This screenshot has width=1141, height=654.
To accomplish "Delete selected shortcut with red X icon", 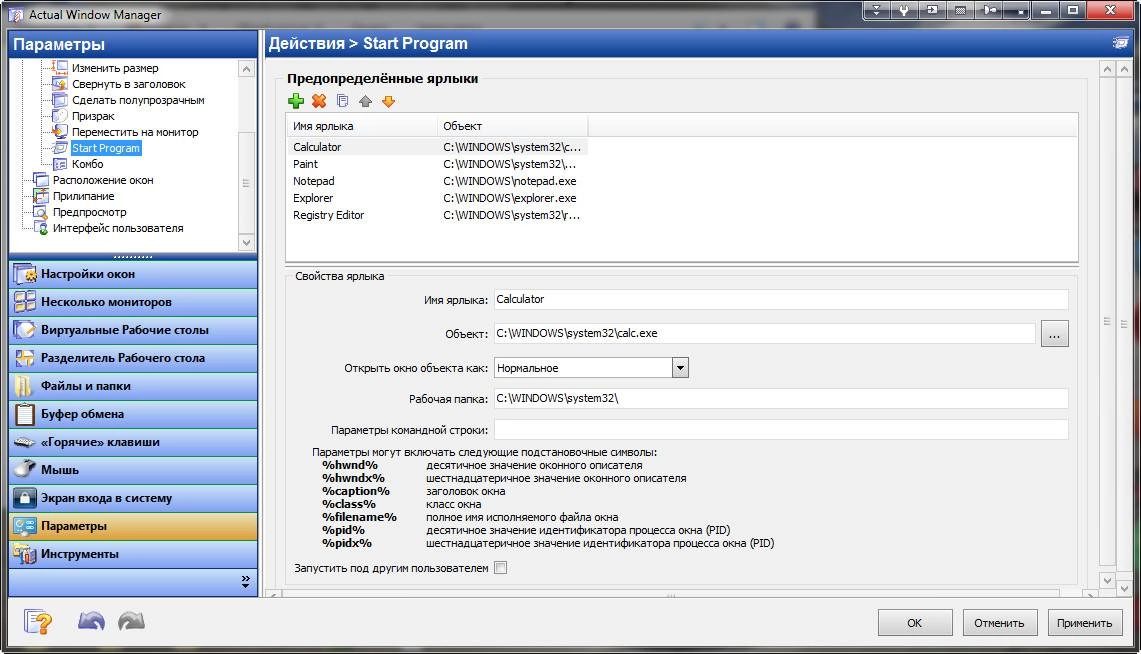I will pyautogui.click(x=319, y=101).
